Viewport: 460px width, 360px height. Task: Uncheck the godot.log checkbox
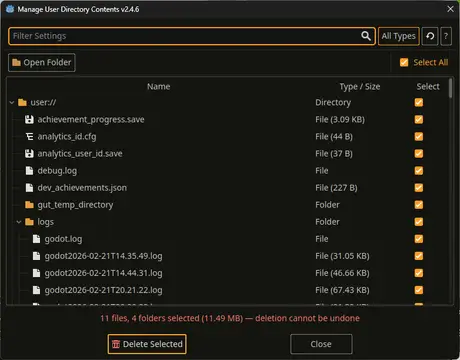419,239
